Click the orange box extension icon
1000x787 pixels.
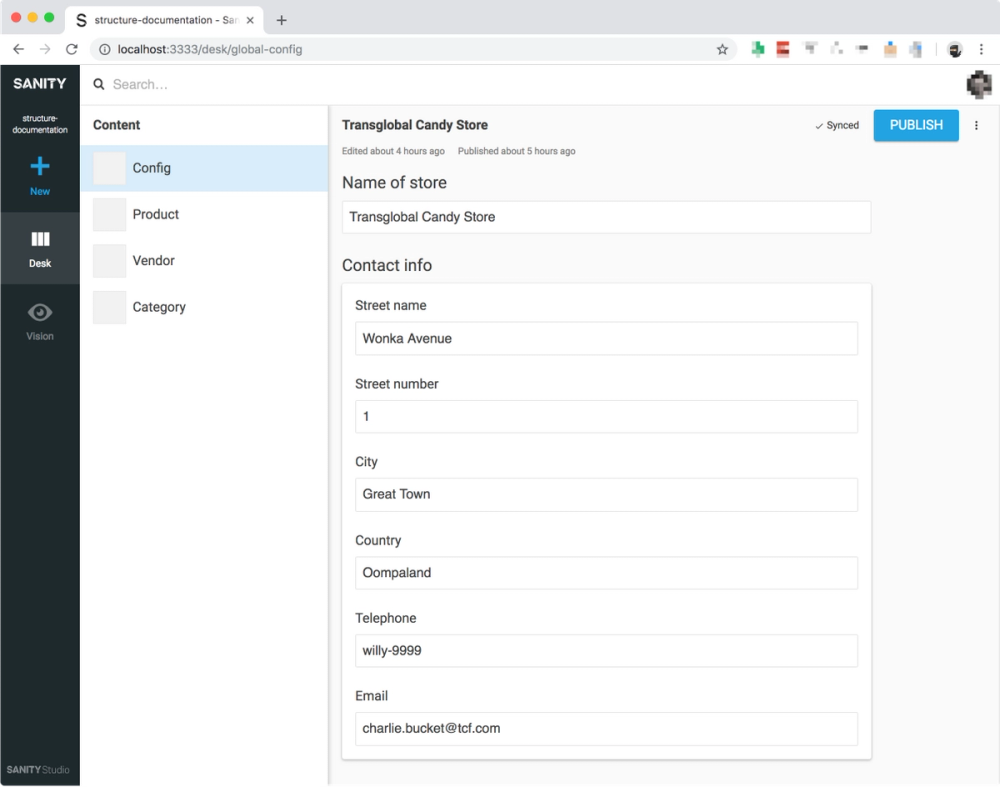890,49
